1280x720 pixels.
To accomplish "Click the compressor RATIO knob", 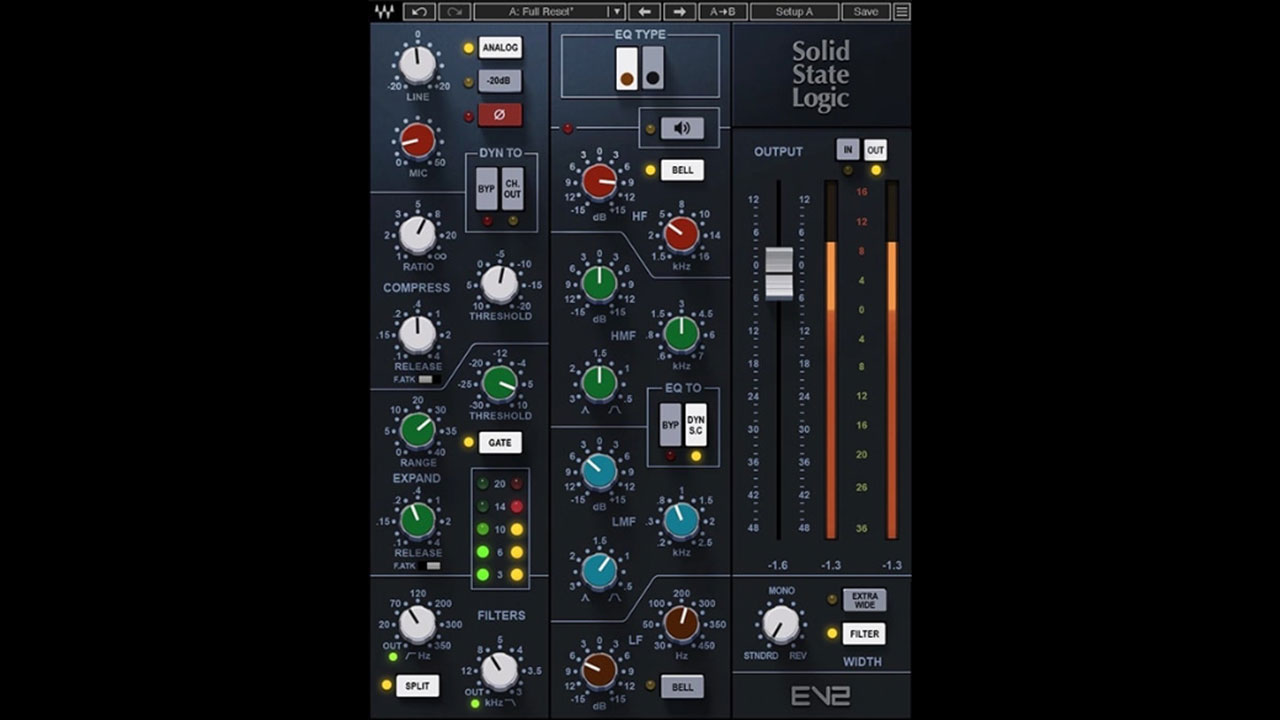I will [x=417, y=234].
